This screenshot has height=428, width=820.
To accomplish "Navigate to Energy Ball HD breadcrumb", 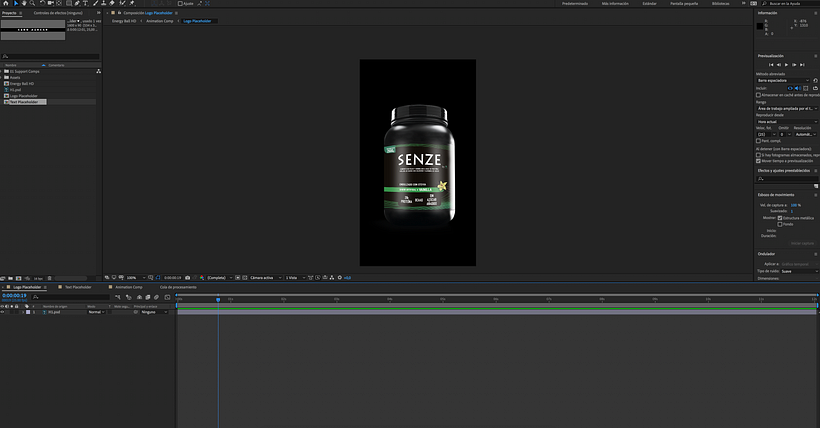I will (124, 21).
